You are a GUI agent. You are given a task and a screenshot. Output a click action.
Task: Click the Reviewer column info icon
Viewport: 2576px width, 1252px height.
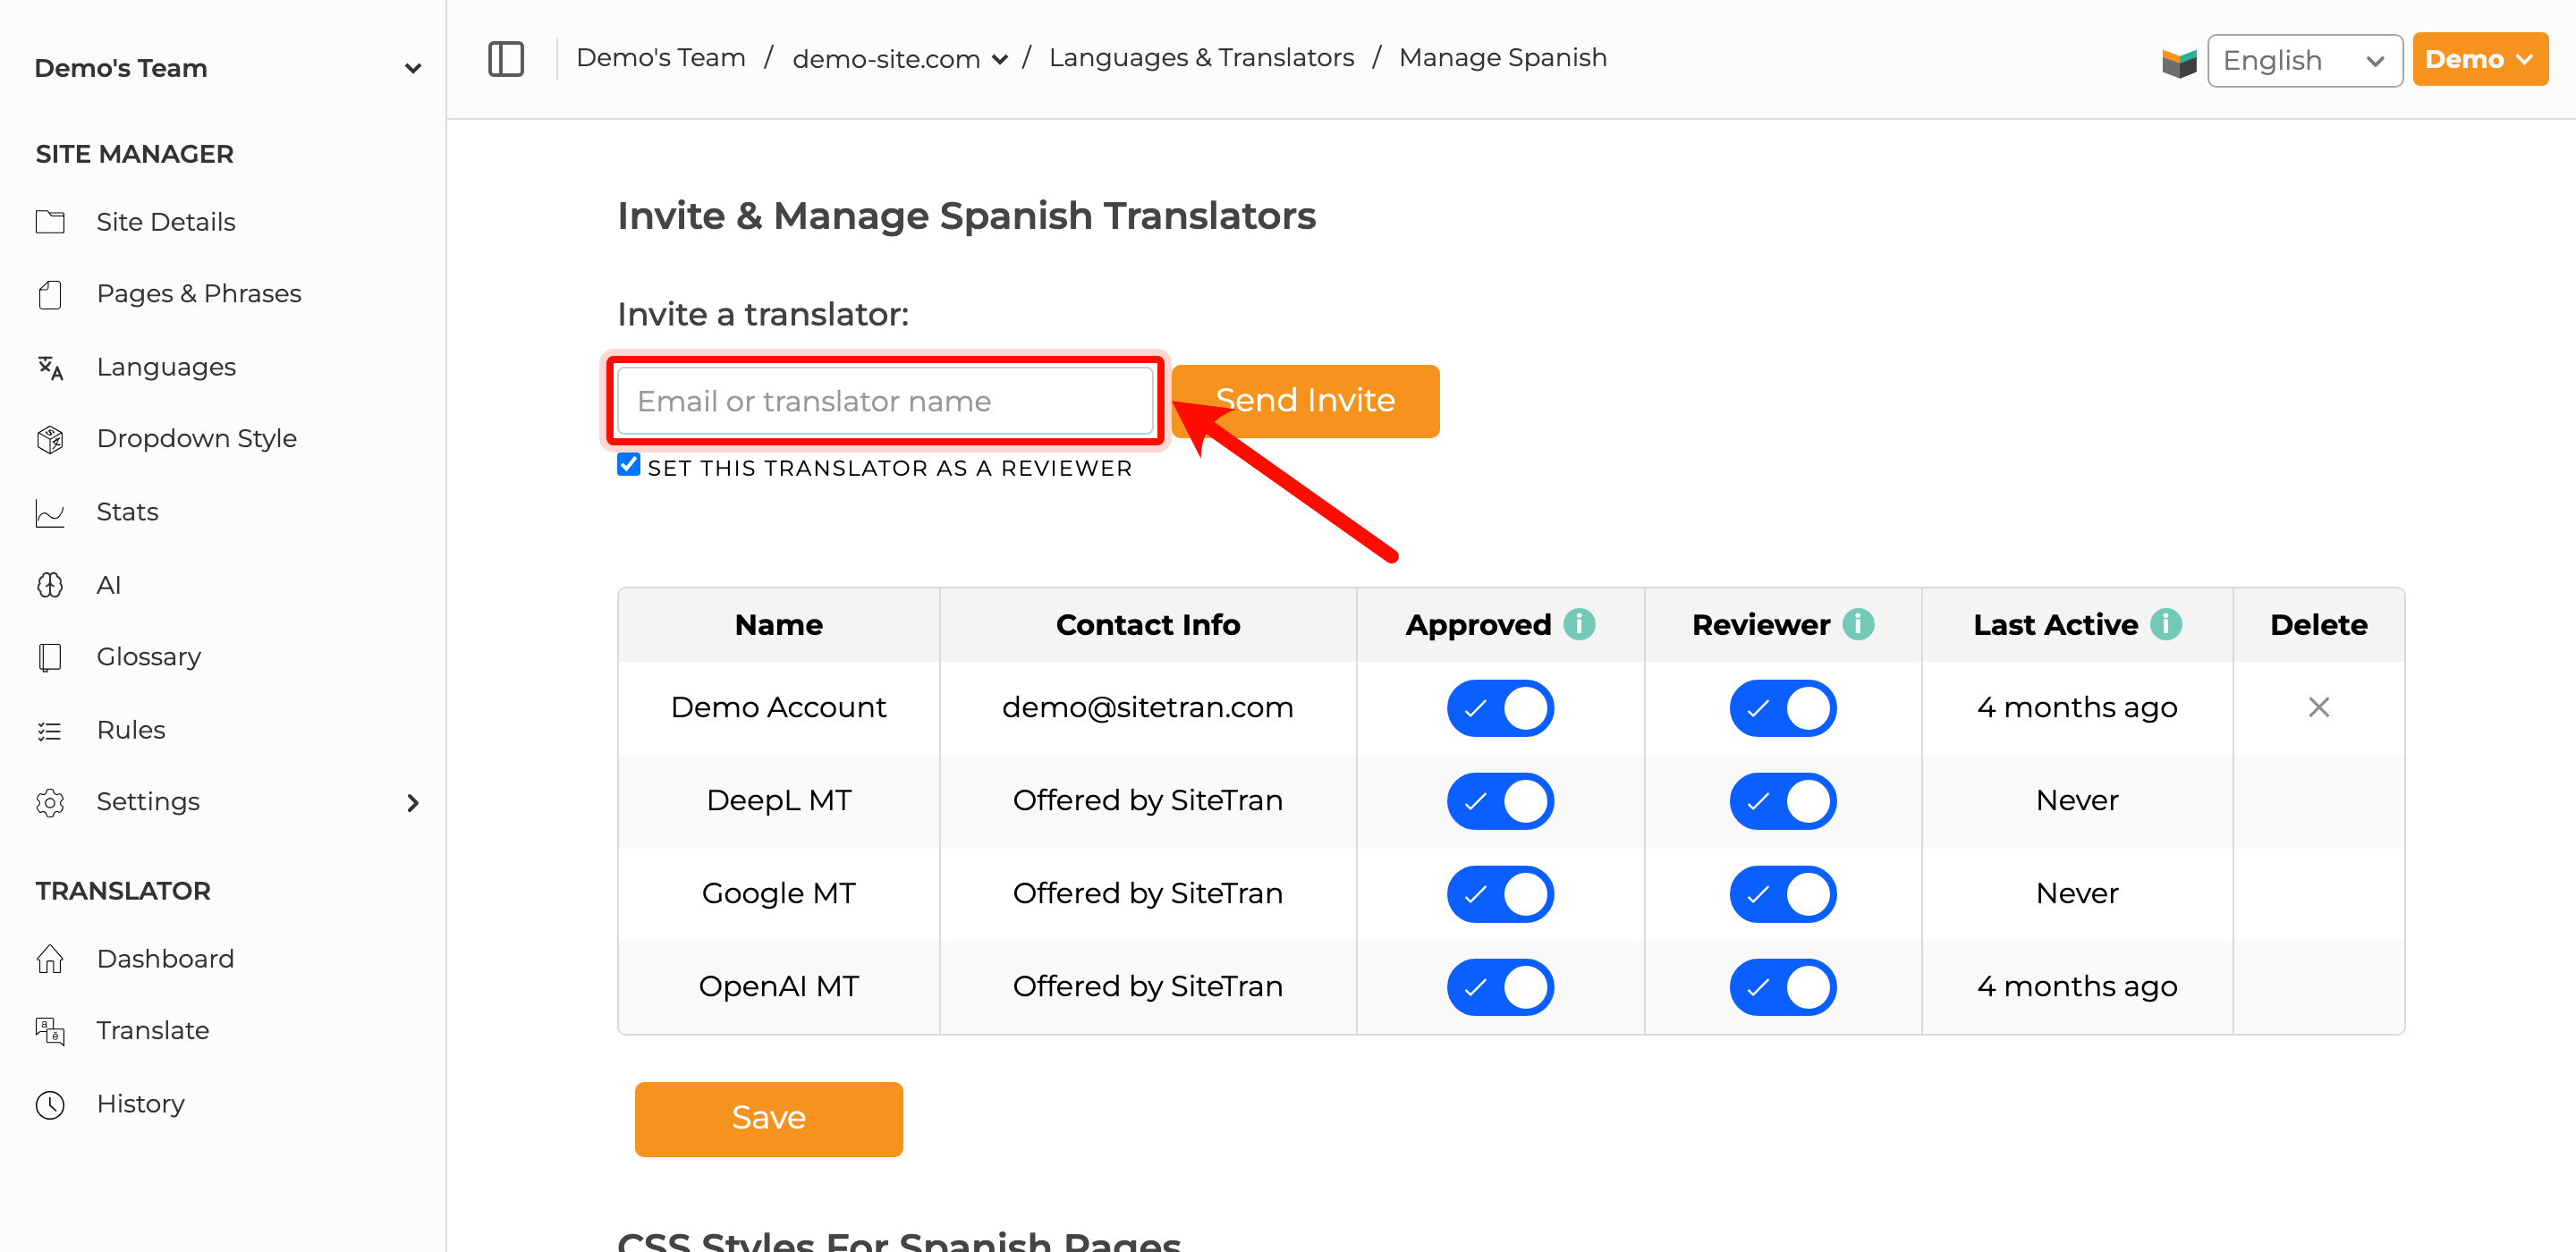pyautogui.click(x=1858, y=624)
